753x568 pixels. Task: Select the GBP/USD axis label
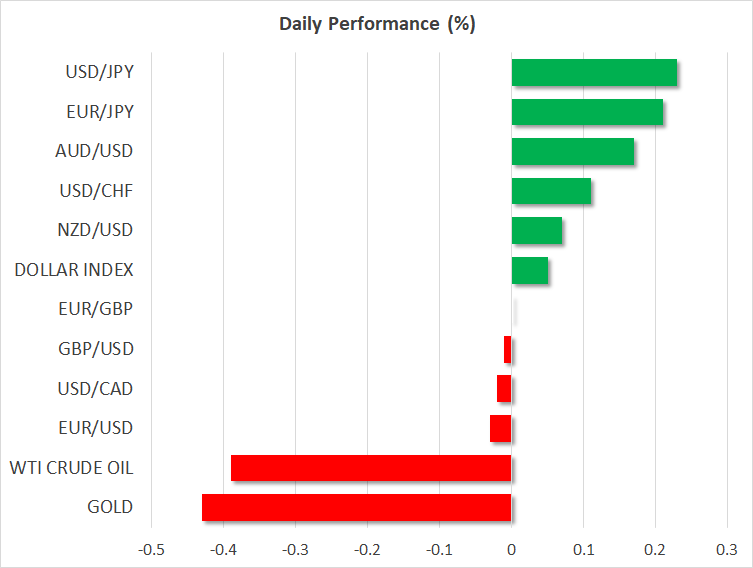(x=97, y=349)
